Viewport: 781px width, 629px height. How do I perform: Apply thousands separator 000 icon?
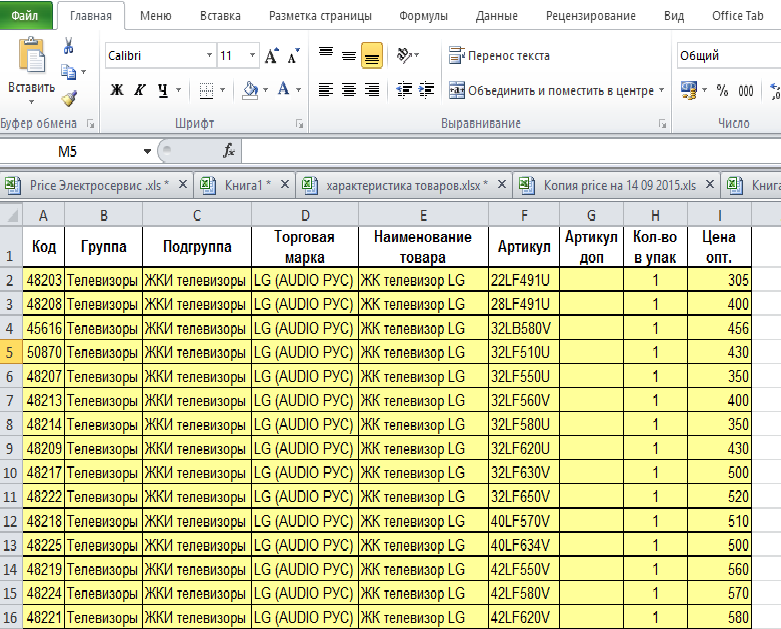tap(746, 91)
